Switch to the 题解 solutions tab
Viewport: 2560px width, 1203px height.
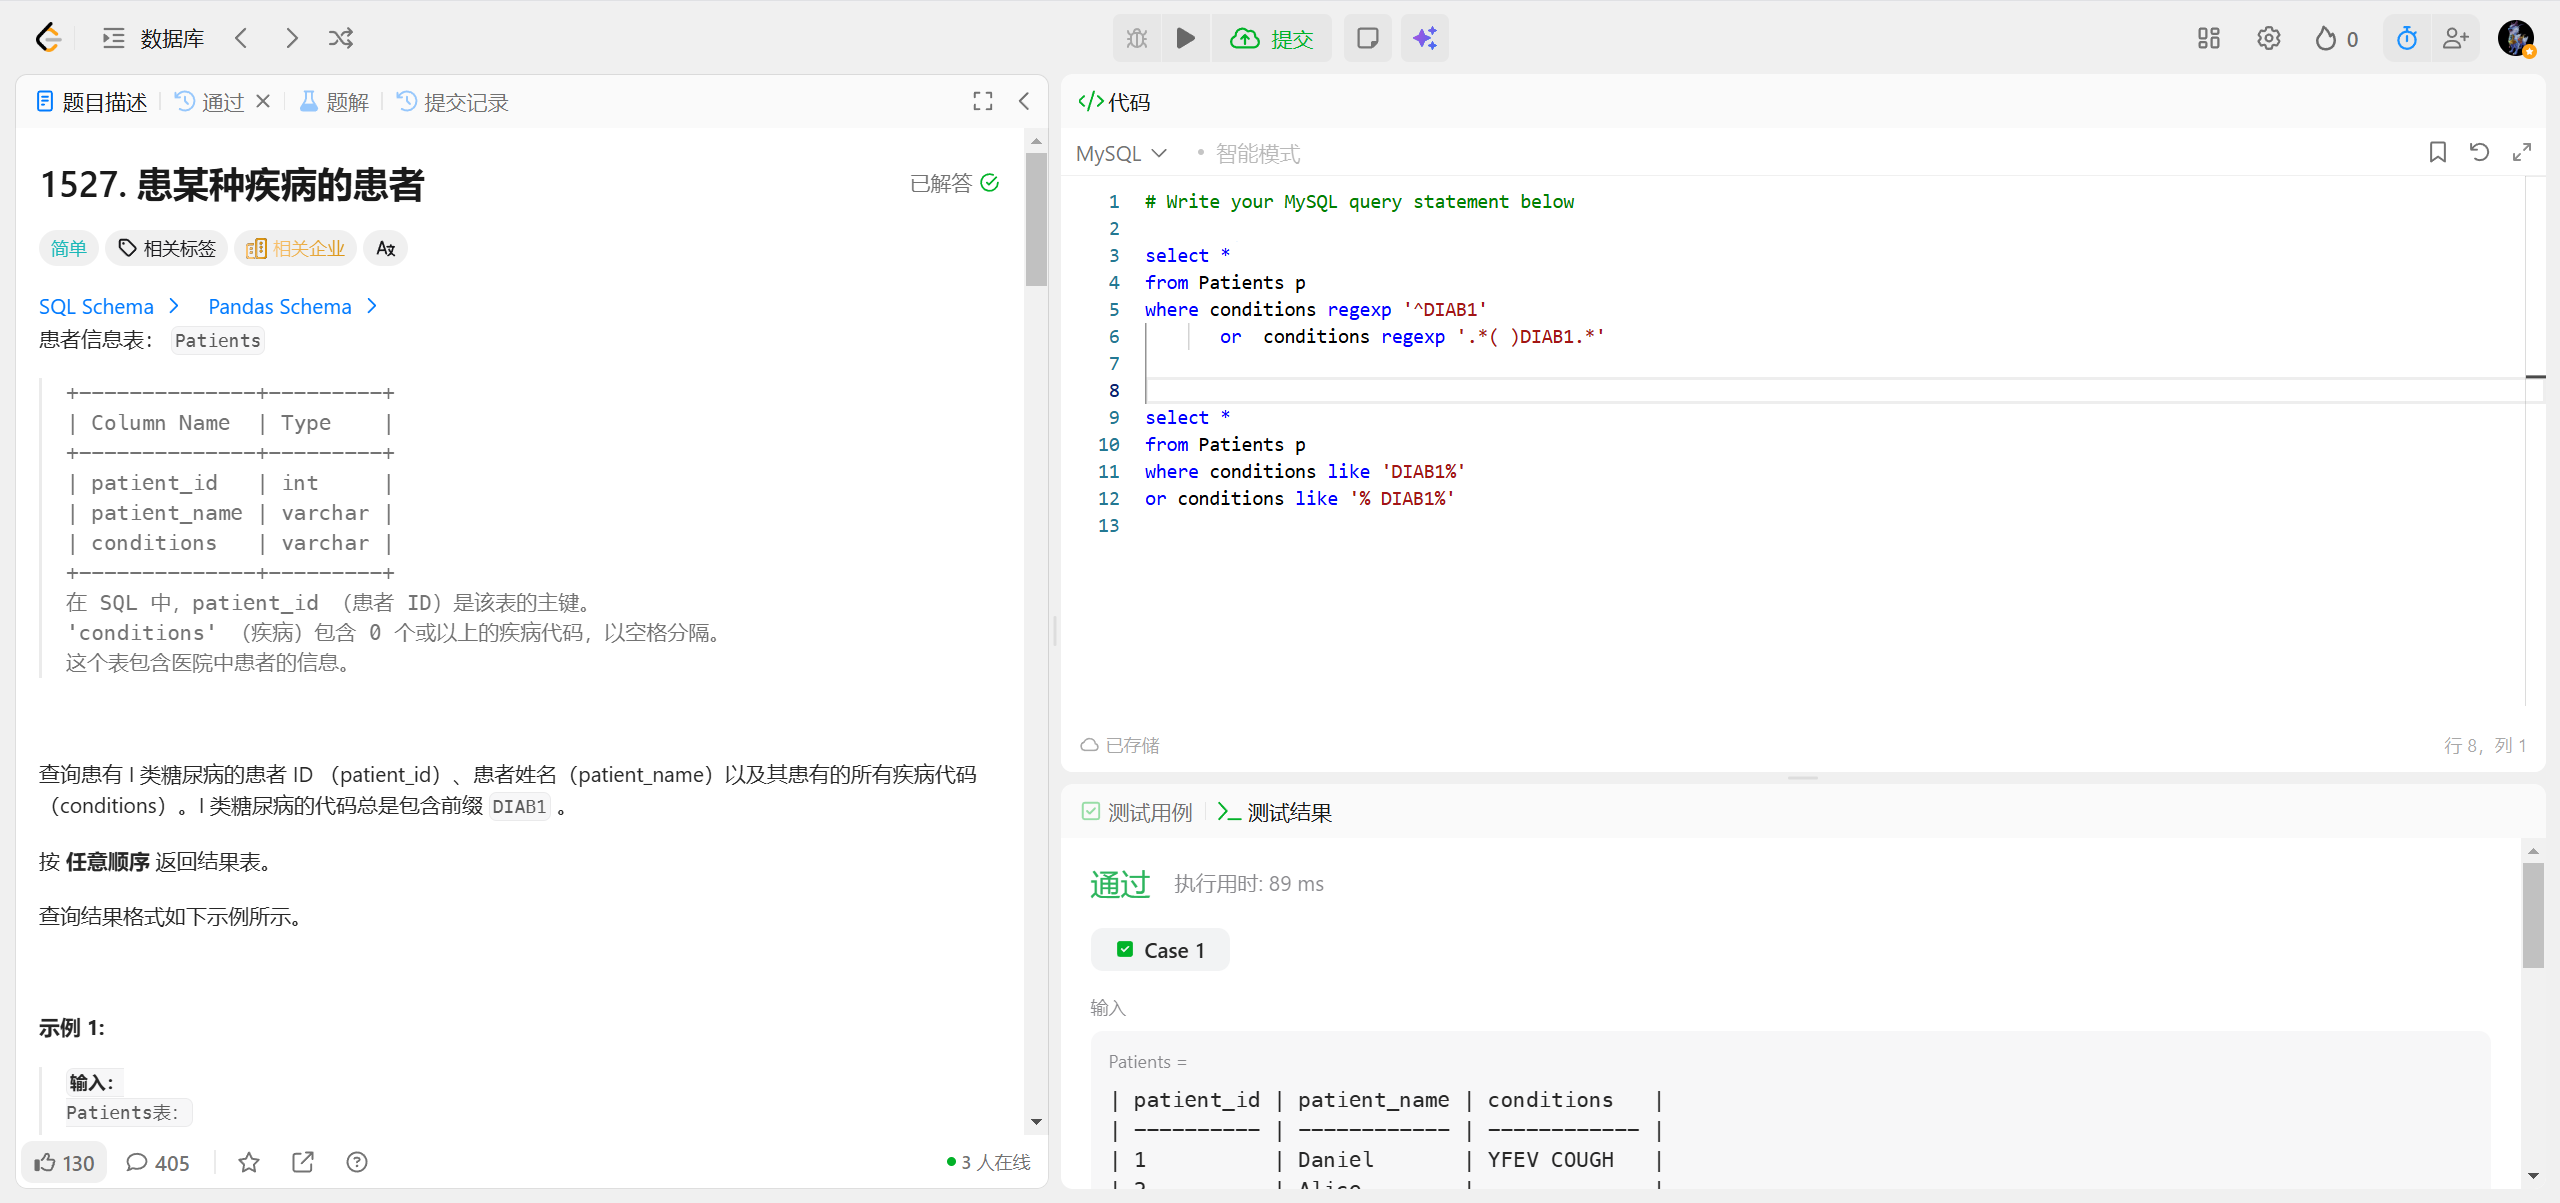[x=335, y=102]
